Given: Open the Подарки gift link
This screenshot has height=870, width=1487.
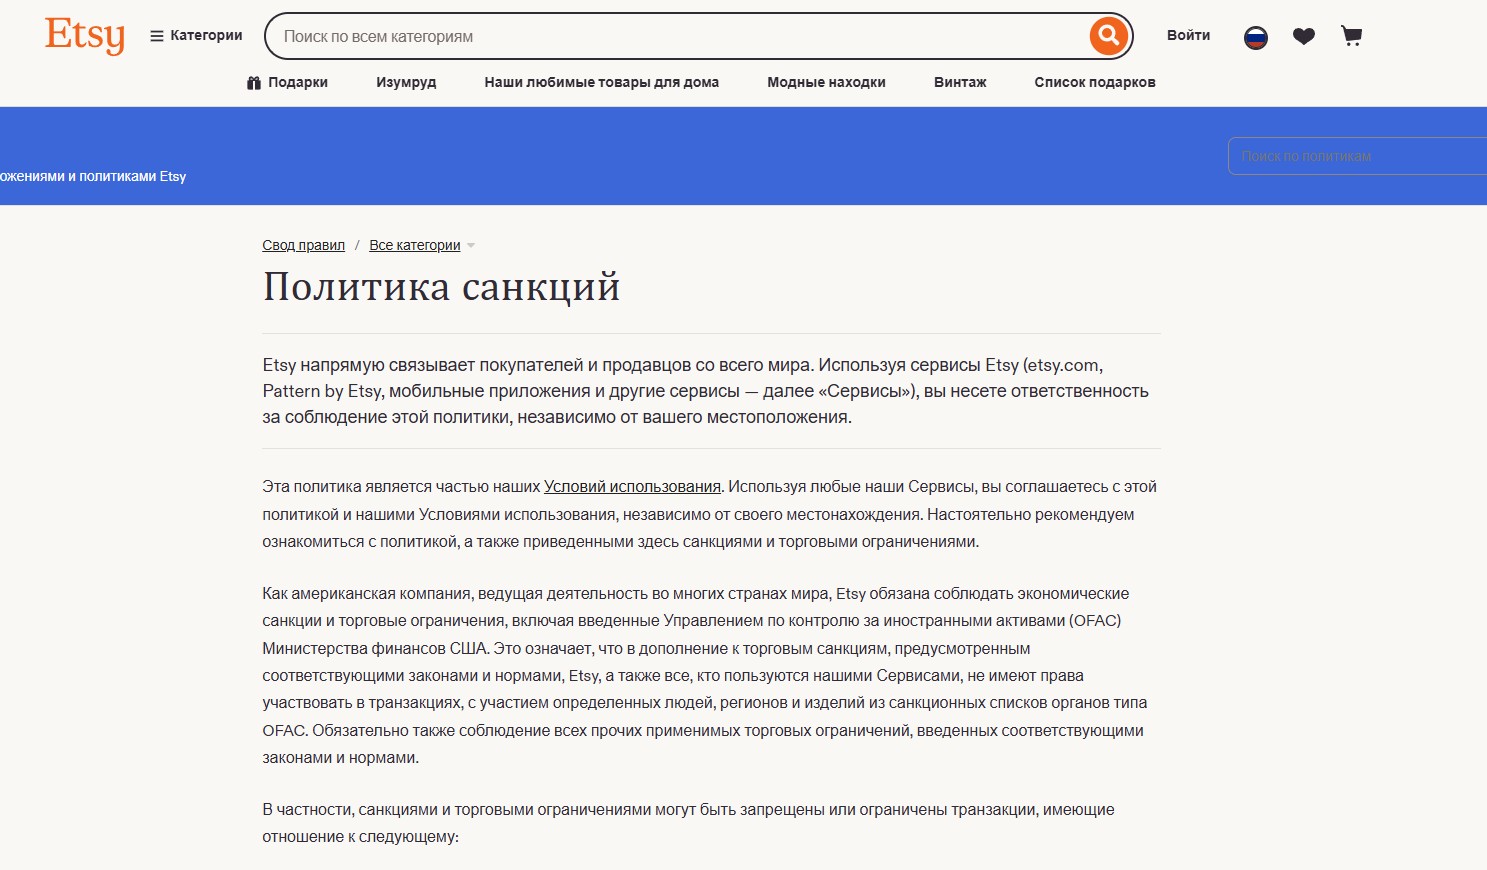Looking at the screenshot, I should [287, 82].
